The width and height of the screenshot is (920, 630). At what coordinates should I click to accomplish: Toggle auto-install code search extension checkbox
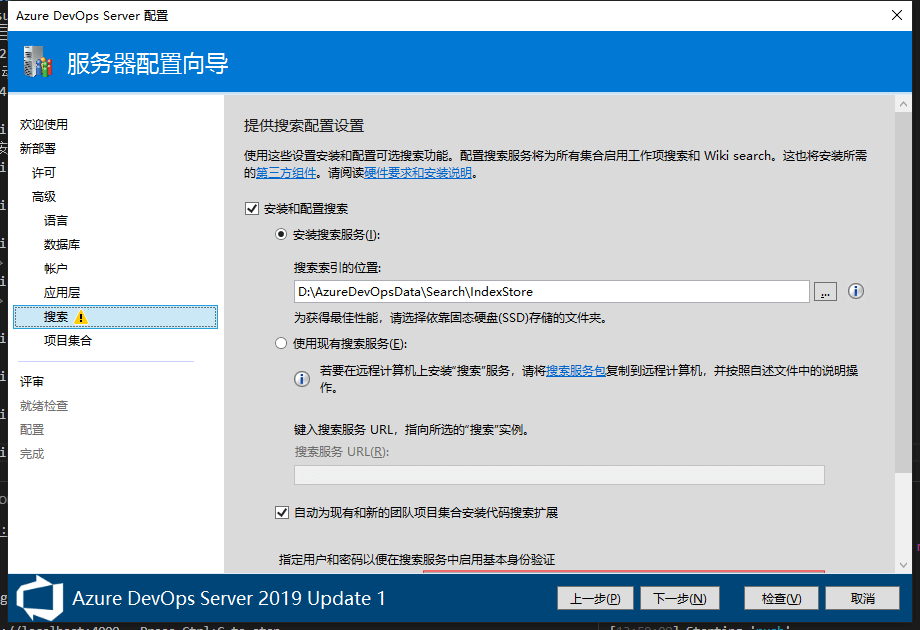282,512
